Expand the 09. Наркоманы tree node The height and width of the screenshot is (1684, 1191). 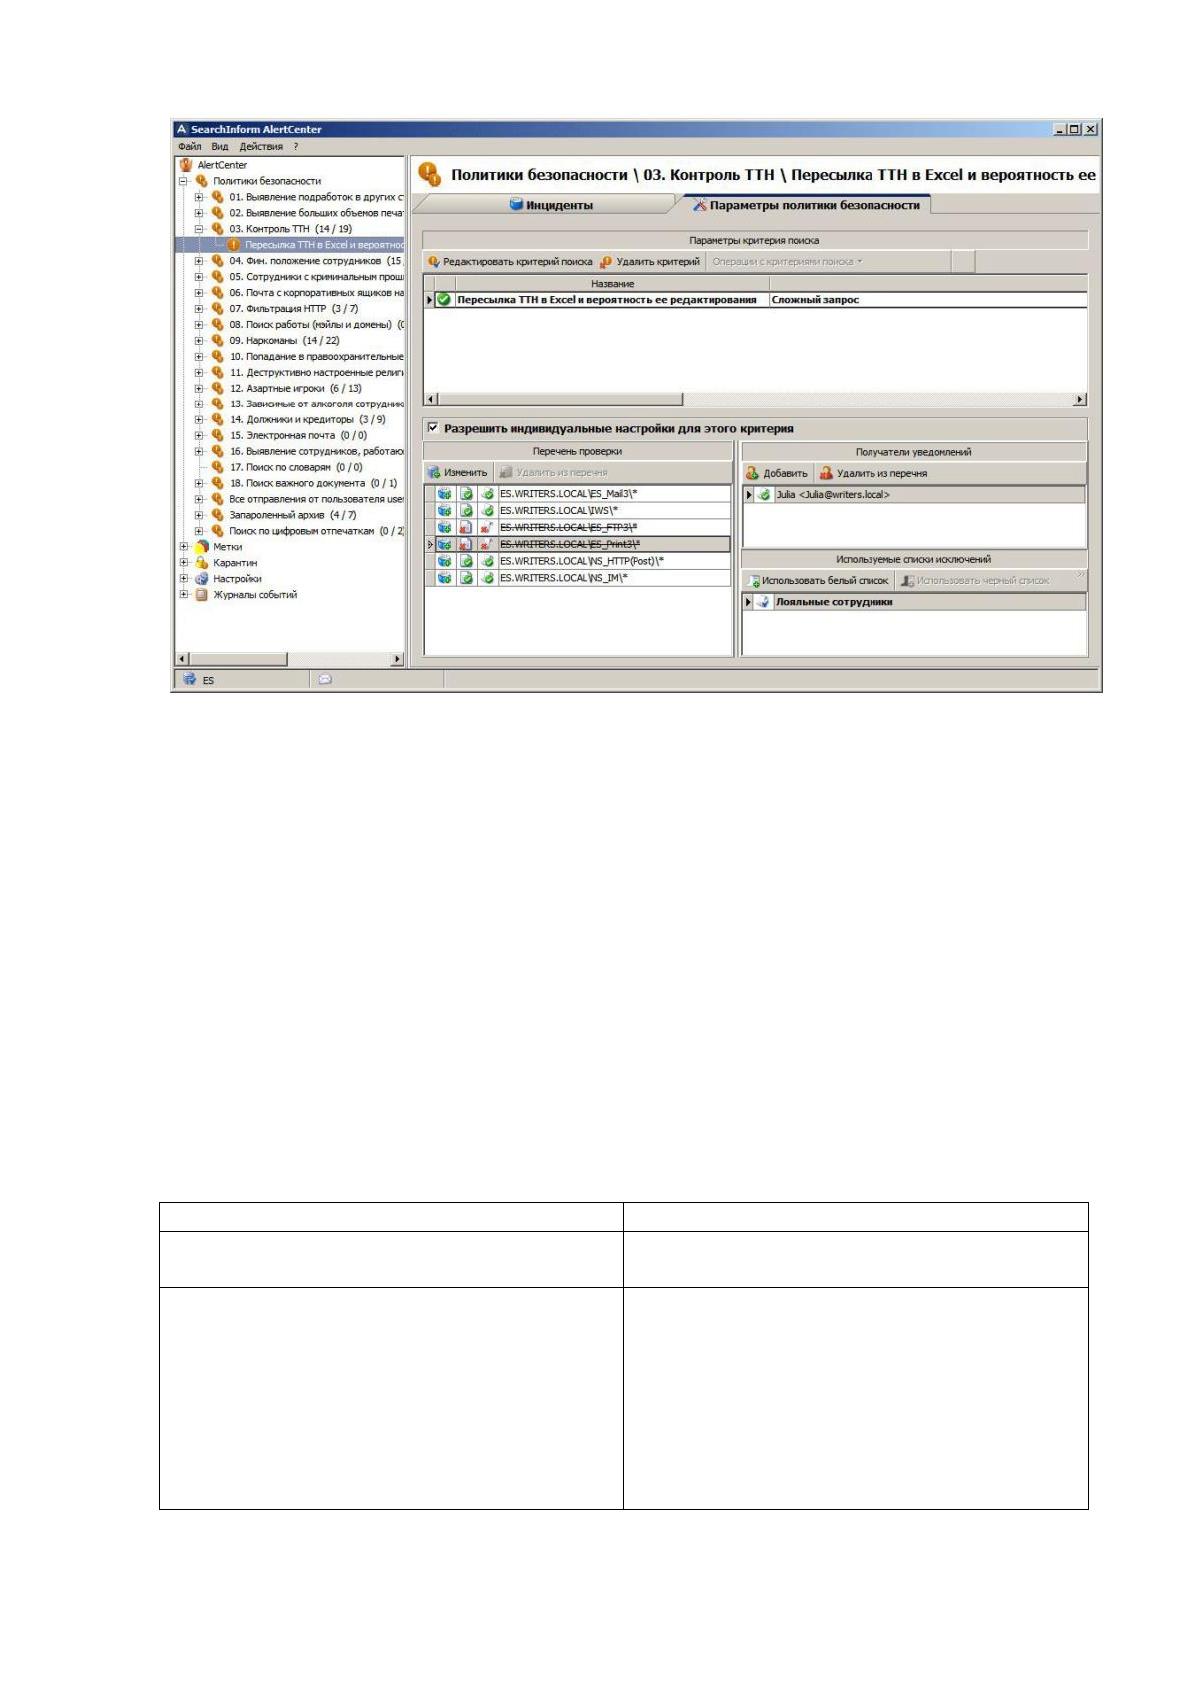199,341
